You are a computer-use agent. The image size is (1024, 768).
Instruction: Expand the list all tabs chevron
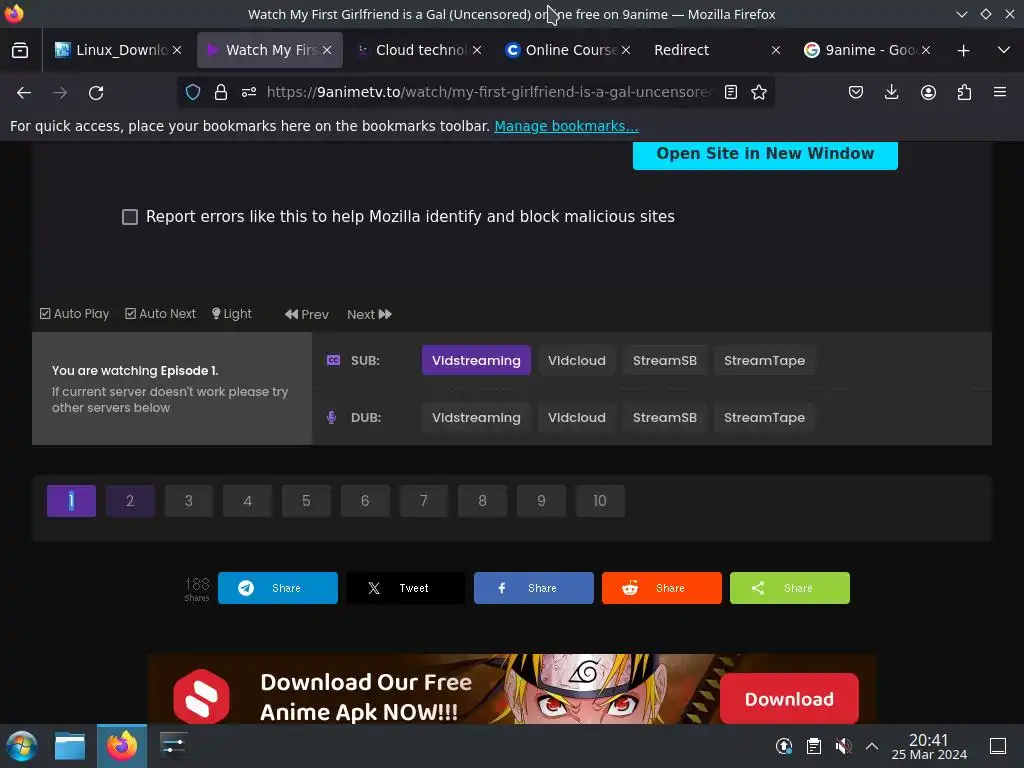[x=1004, y=50]
